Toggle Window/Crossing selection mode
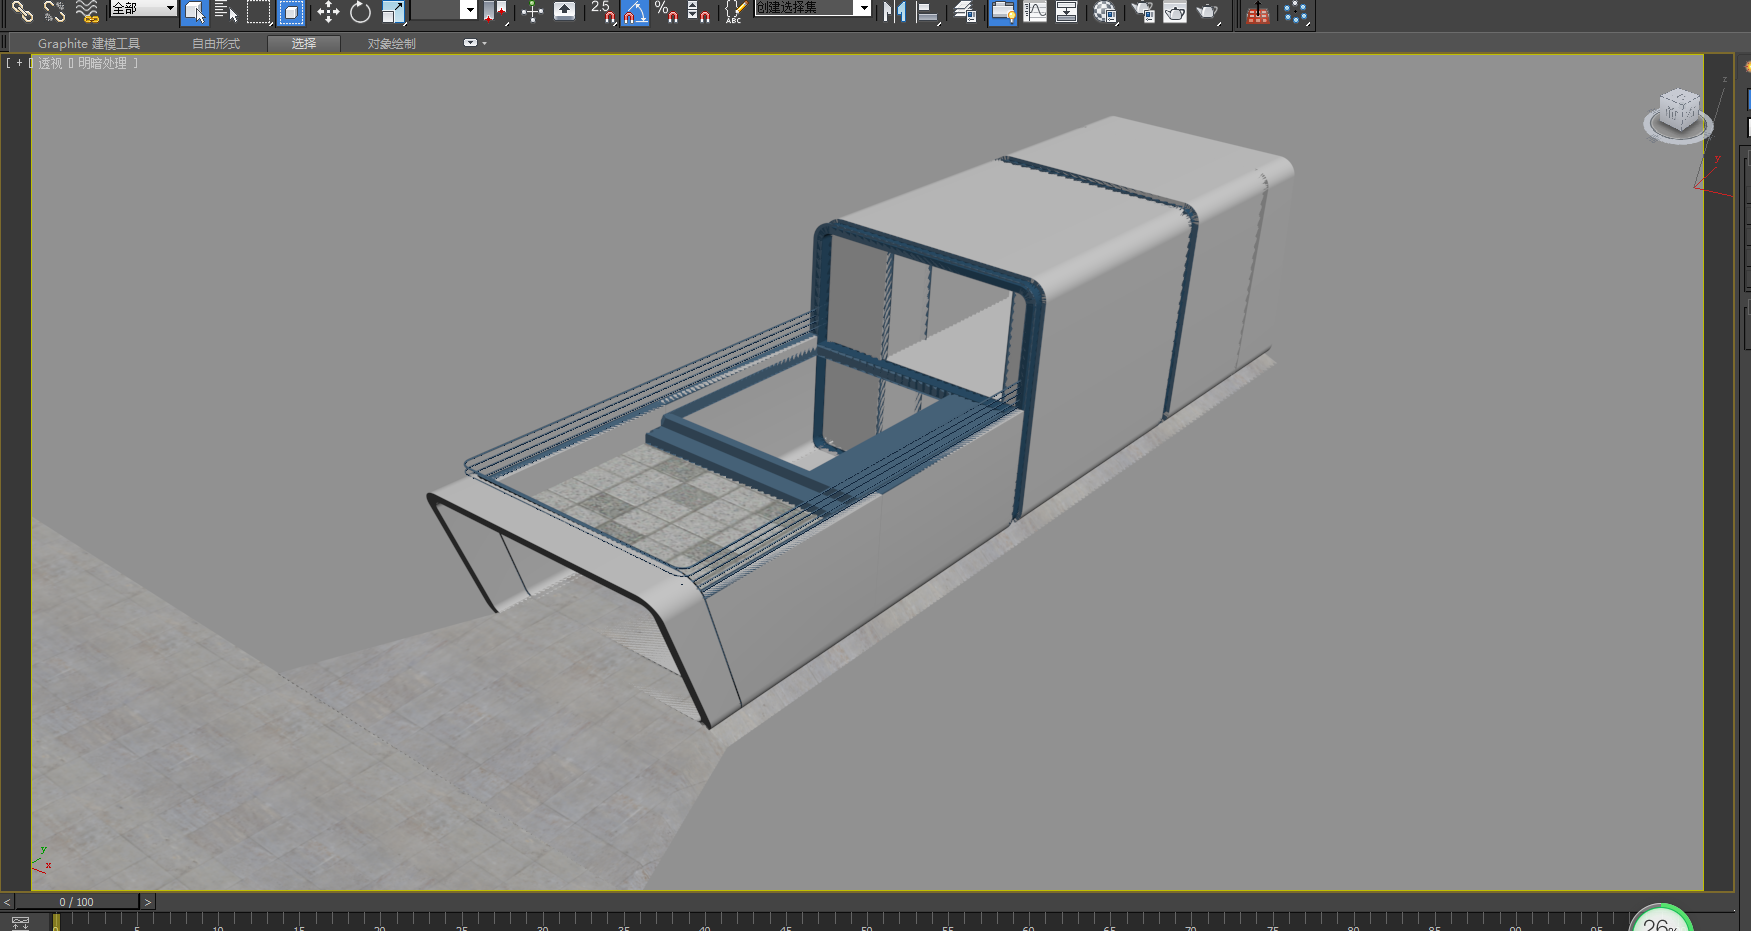The image size is (1751, 931). point(291,12)
